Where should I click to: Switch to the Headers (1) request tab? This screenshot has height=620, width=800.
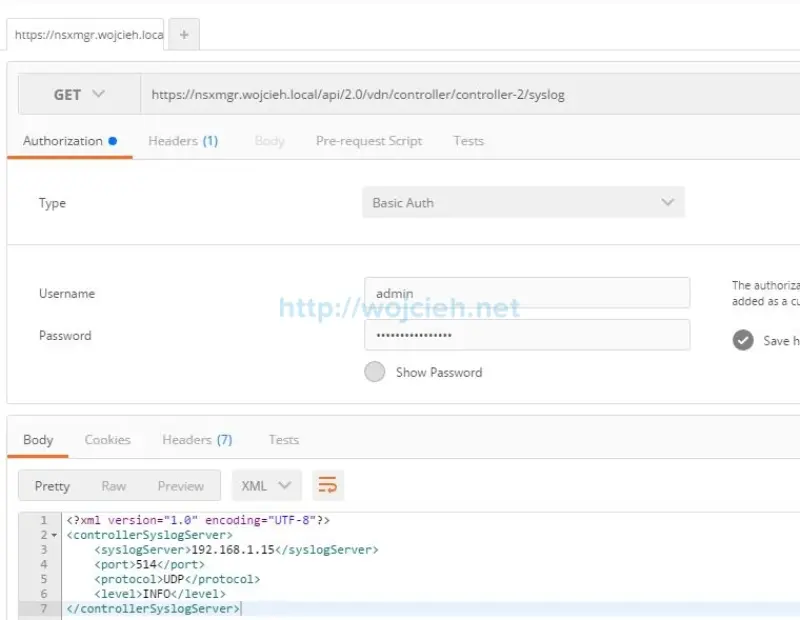click(183, 141)
